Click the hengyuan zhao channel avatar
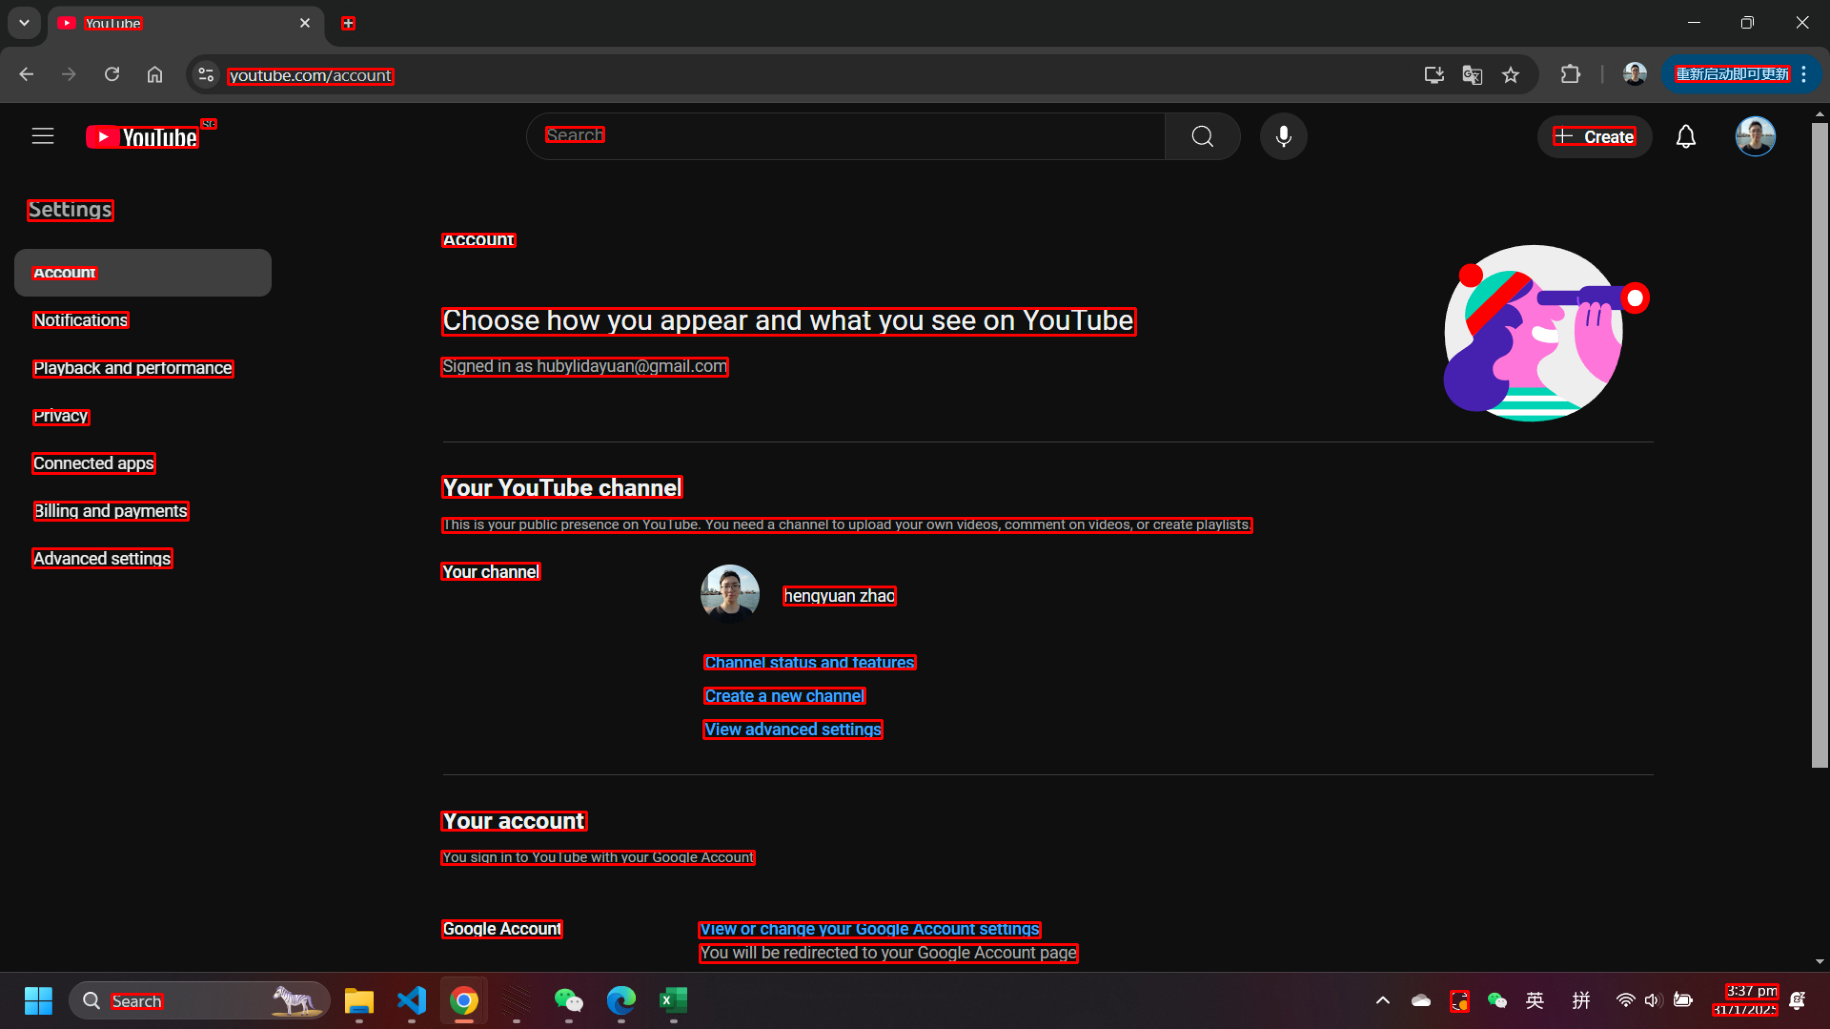Viewport: 1830px width, 1029px height. (730, 595)
